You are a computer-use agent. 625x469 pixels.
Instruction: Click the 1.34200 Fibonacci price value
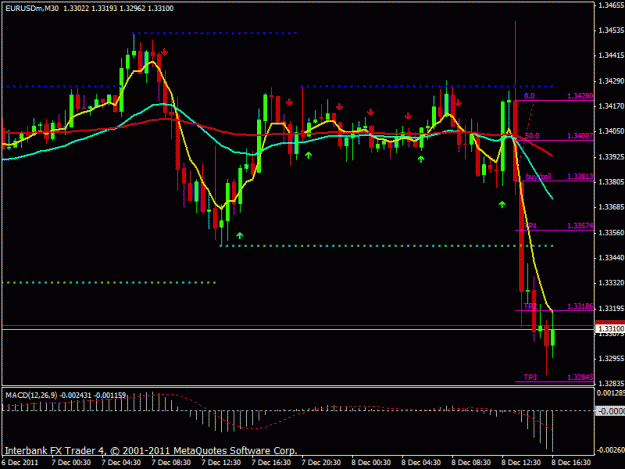coord(580,96)
